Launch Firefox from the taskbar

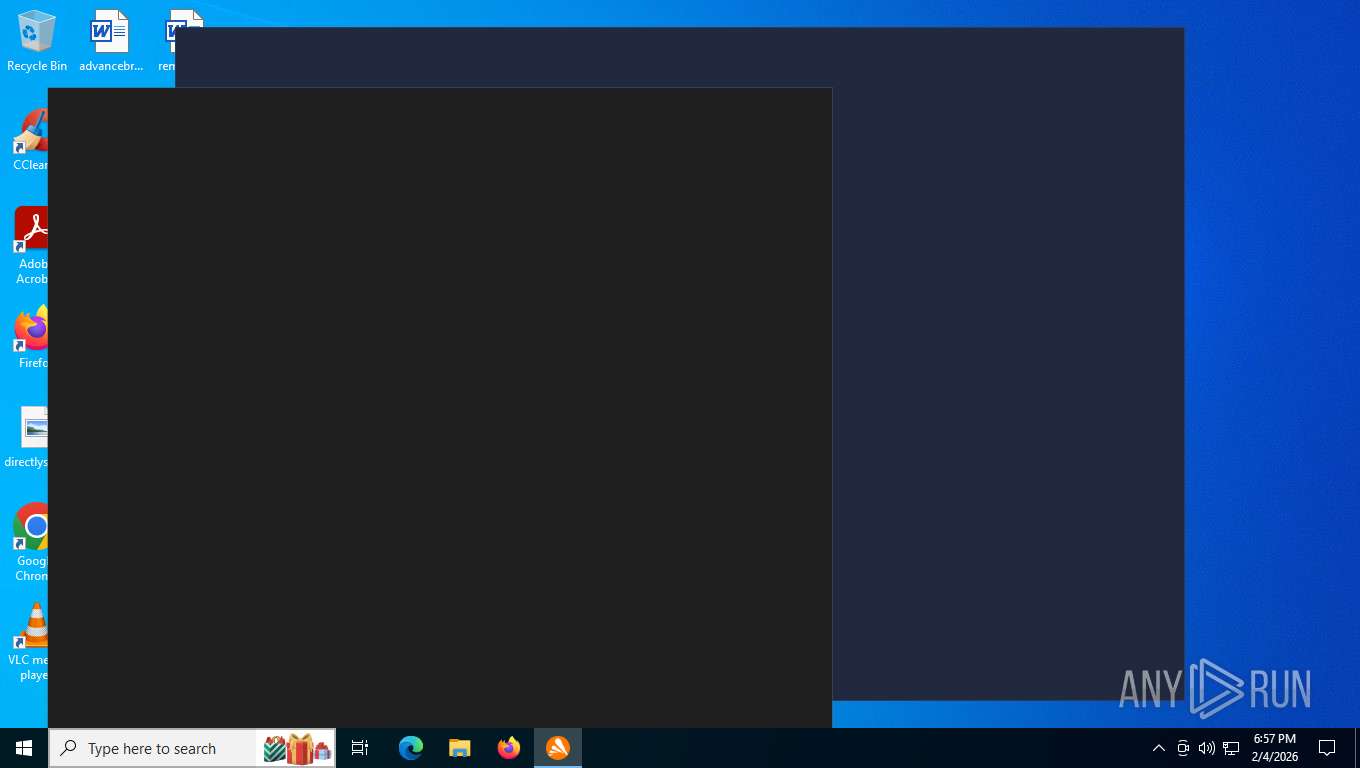(x=508, y=748)
